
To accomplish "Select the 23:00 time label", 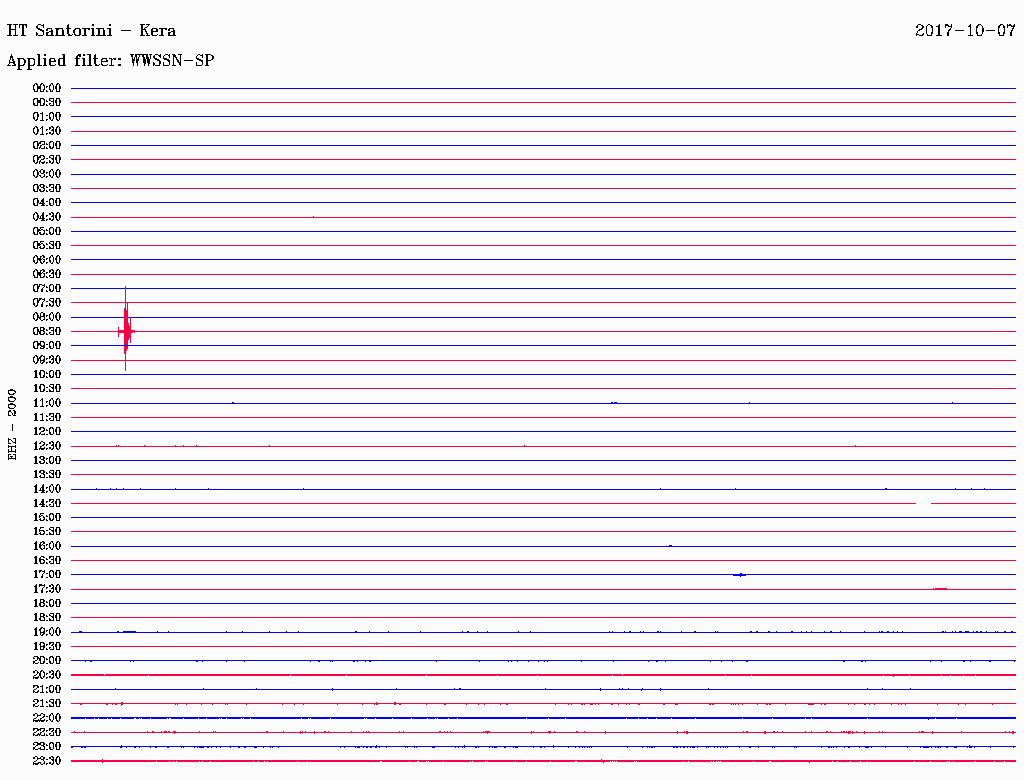I will coord(47,747).
